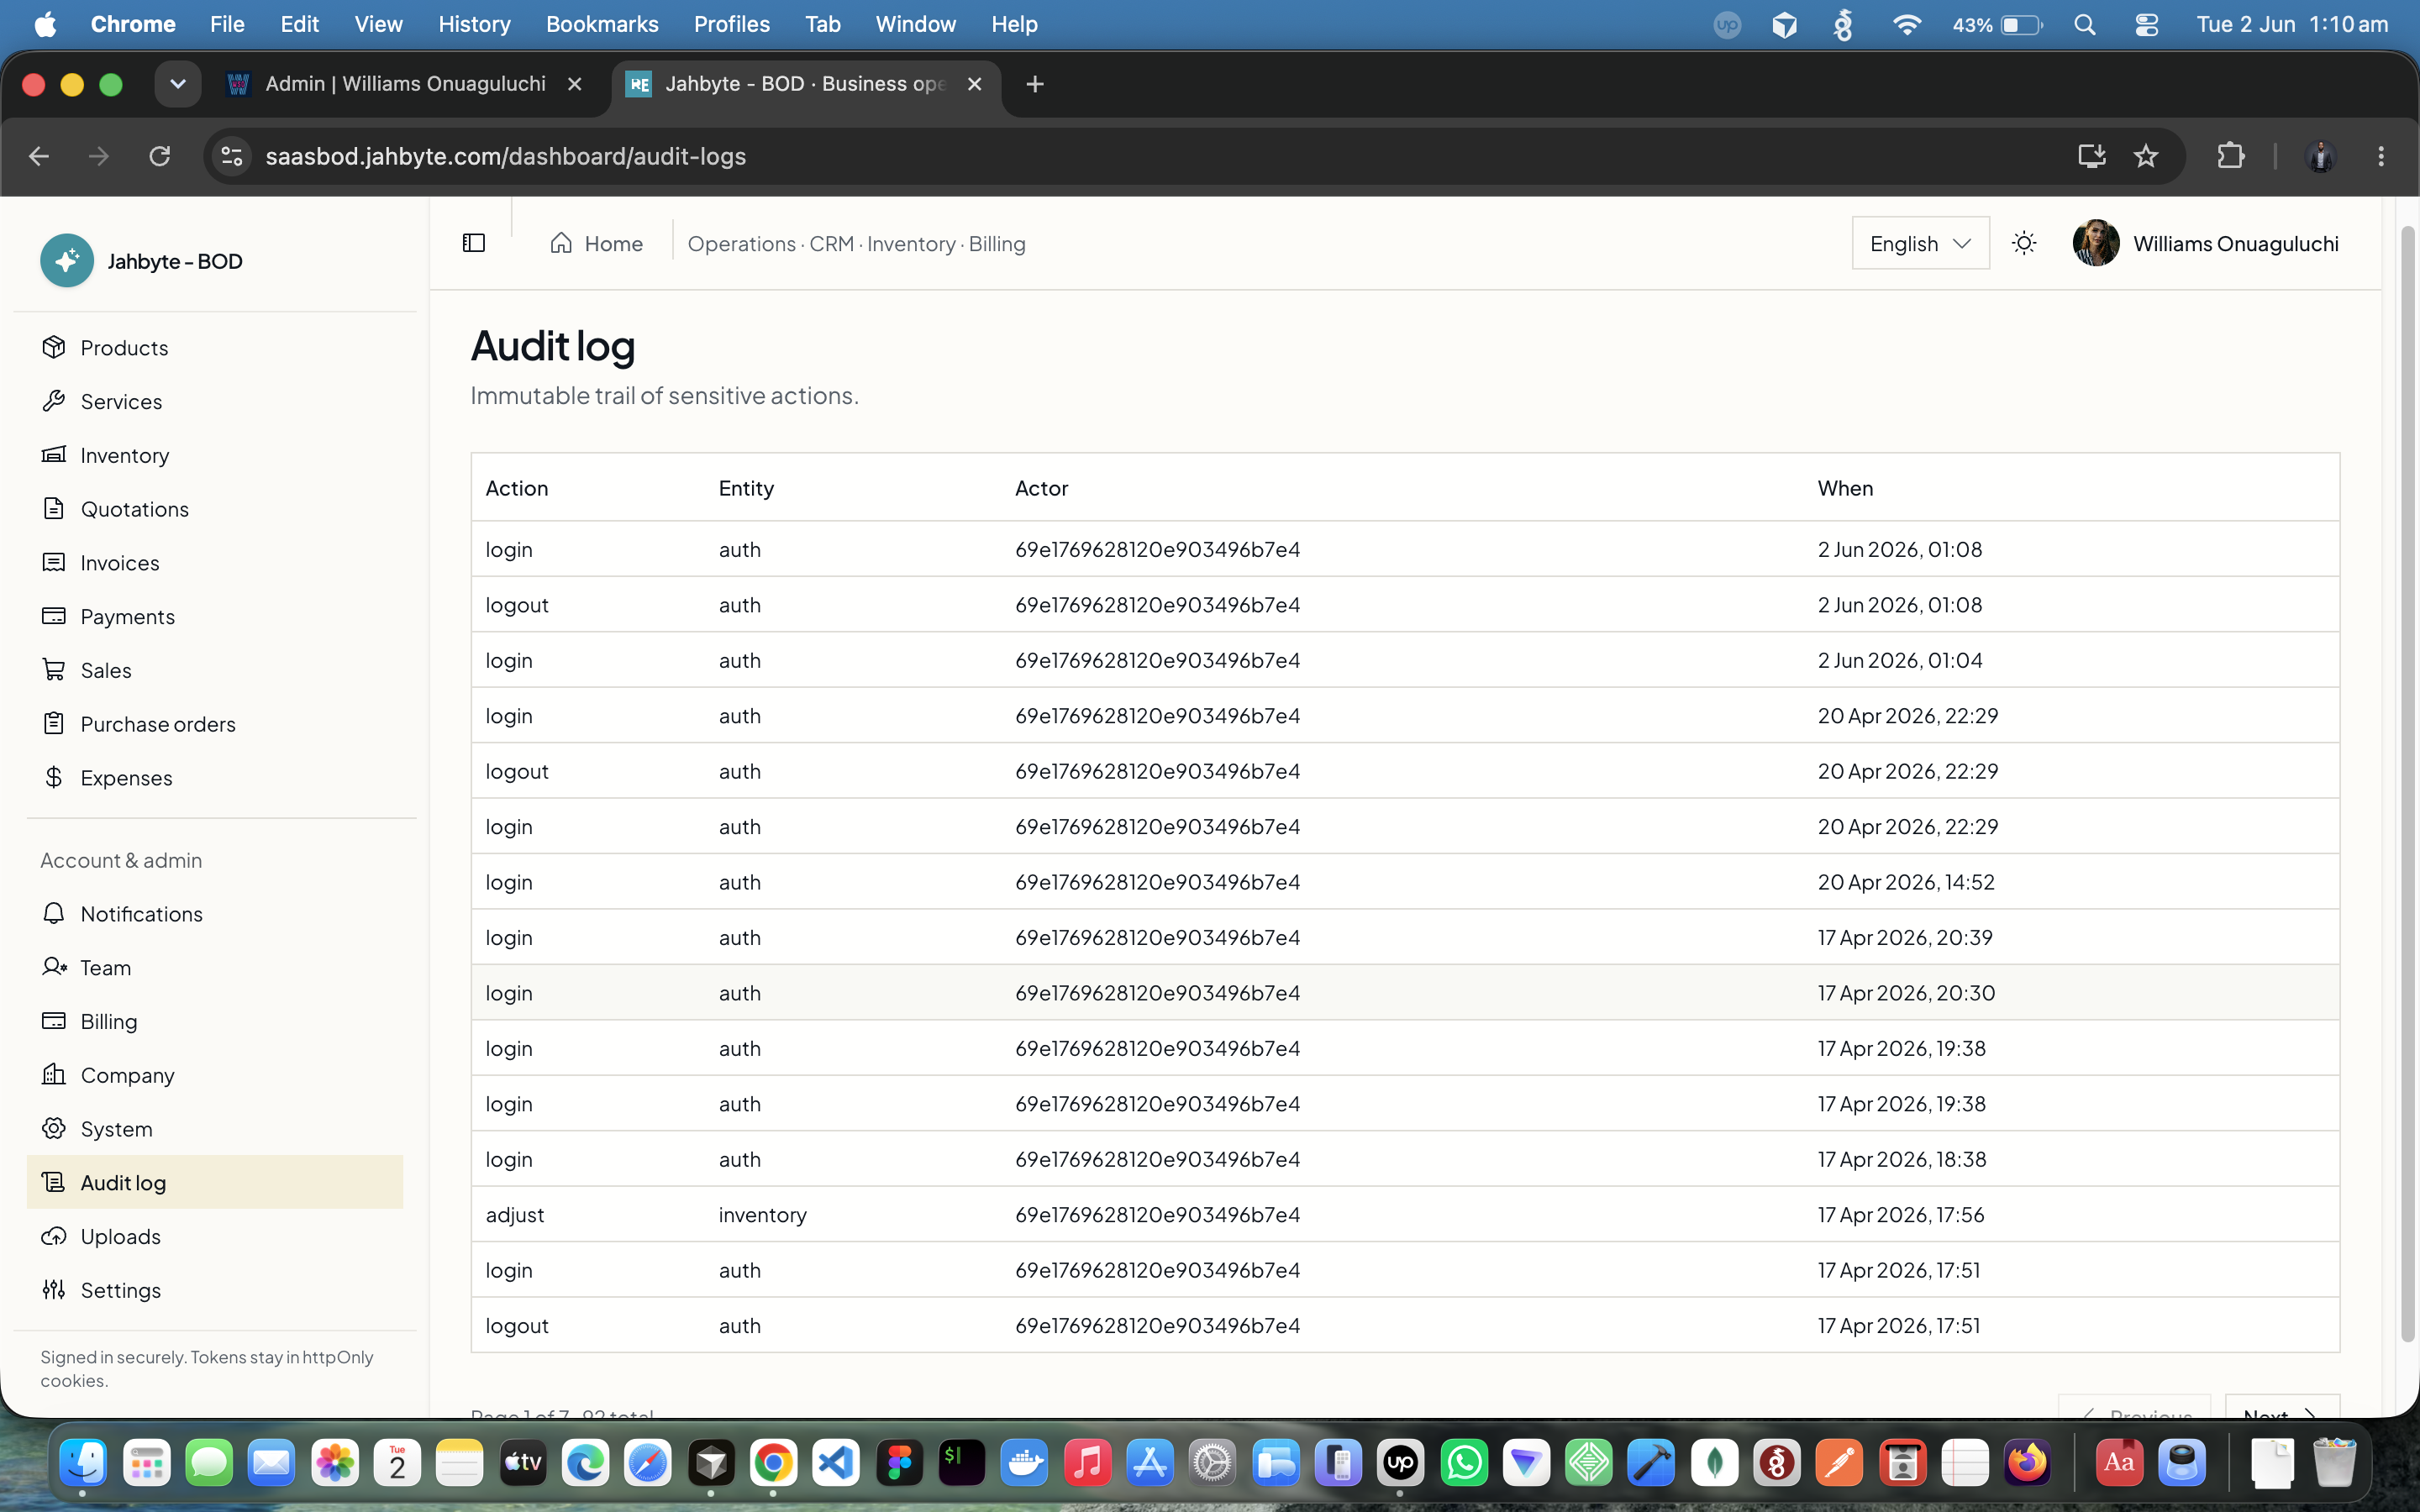Image resolution: width=2420 pixels, height=1512 pixels.
Task: Open the Profiles menu
Action: 732,24
